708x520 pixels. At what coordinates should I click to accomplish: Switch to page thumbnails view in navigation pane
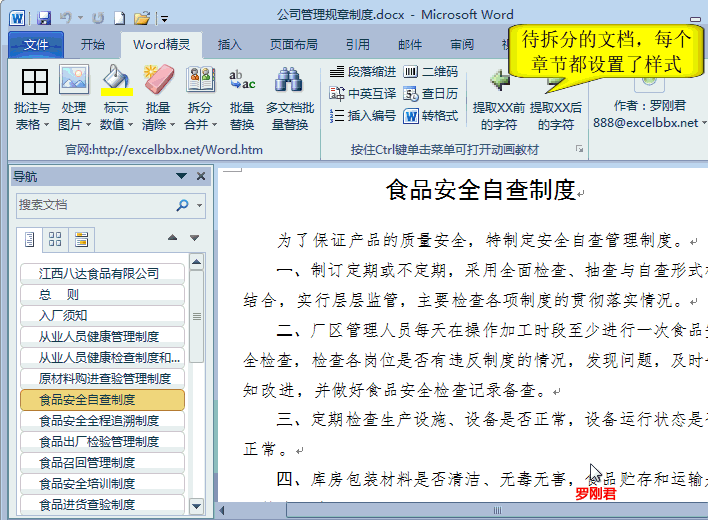[55, 239]
